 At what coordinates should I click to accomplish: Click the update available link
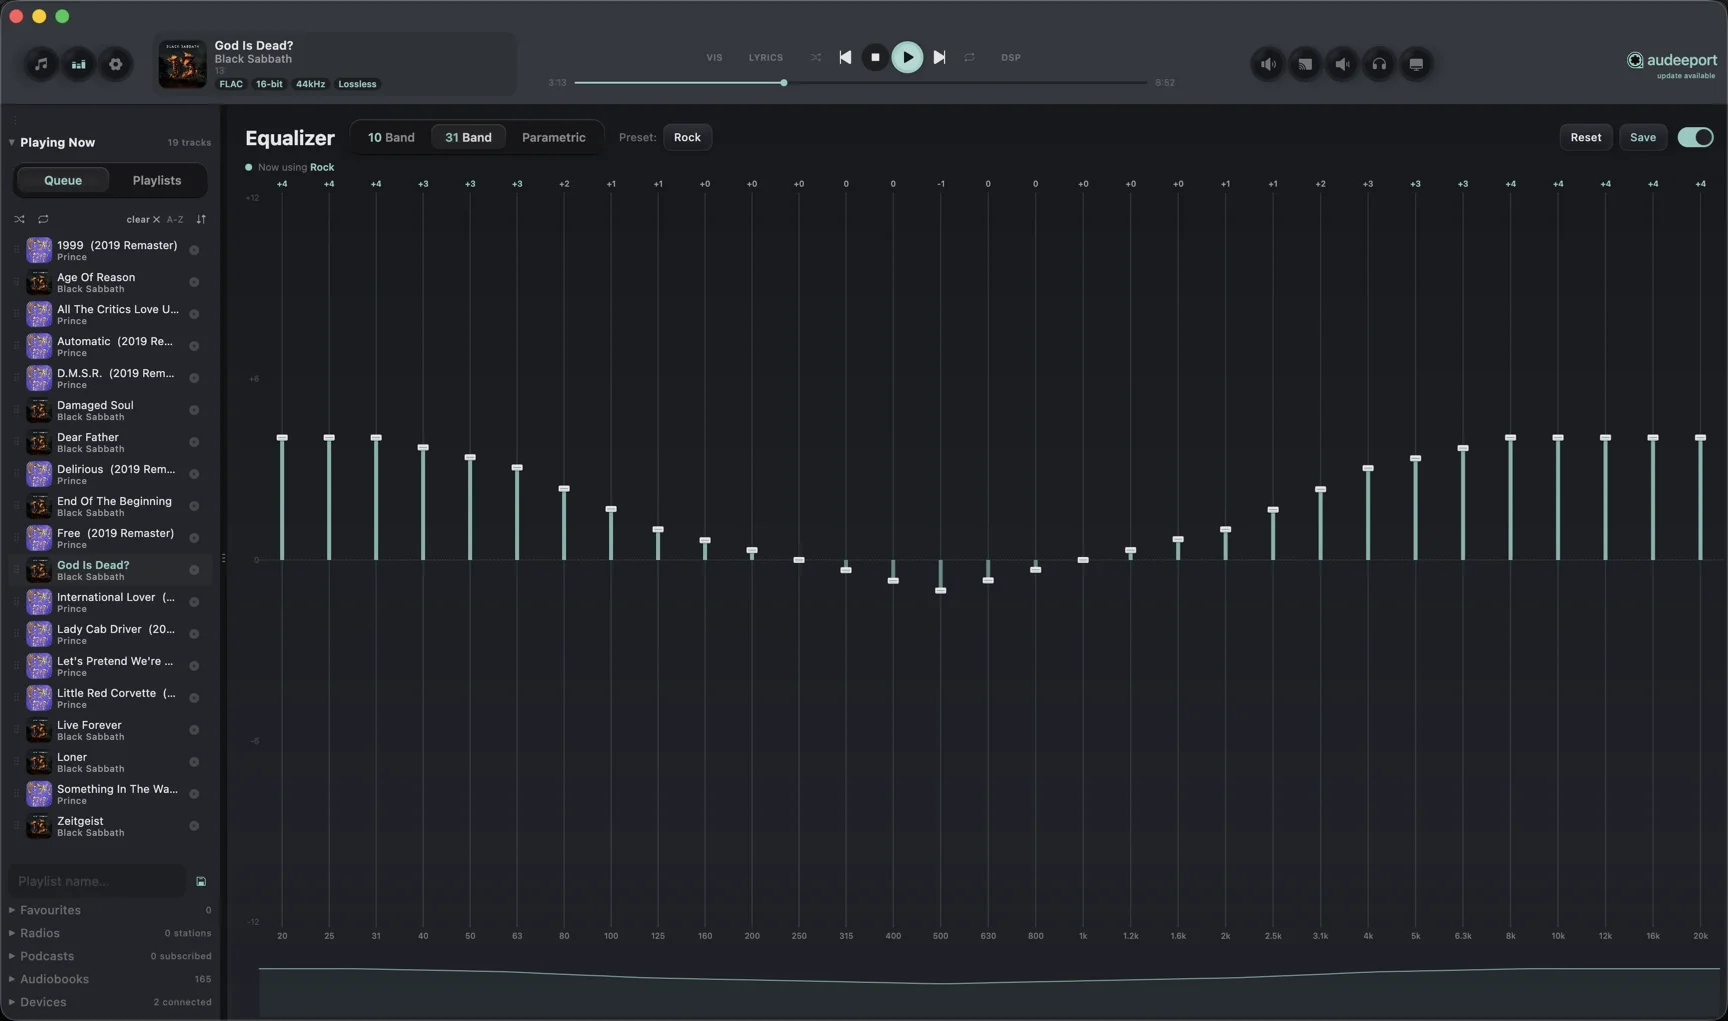click(1686, 76)
